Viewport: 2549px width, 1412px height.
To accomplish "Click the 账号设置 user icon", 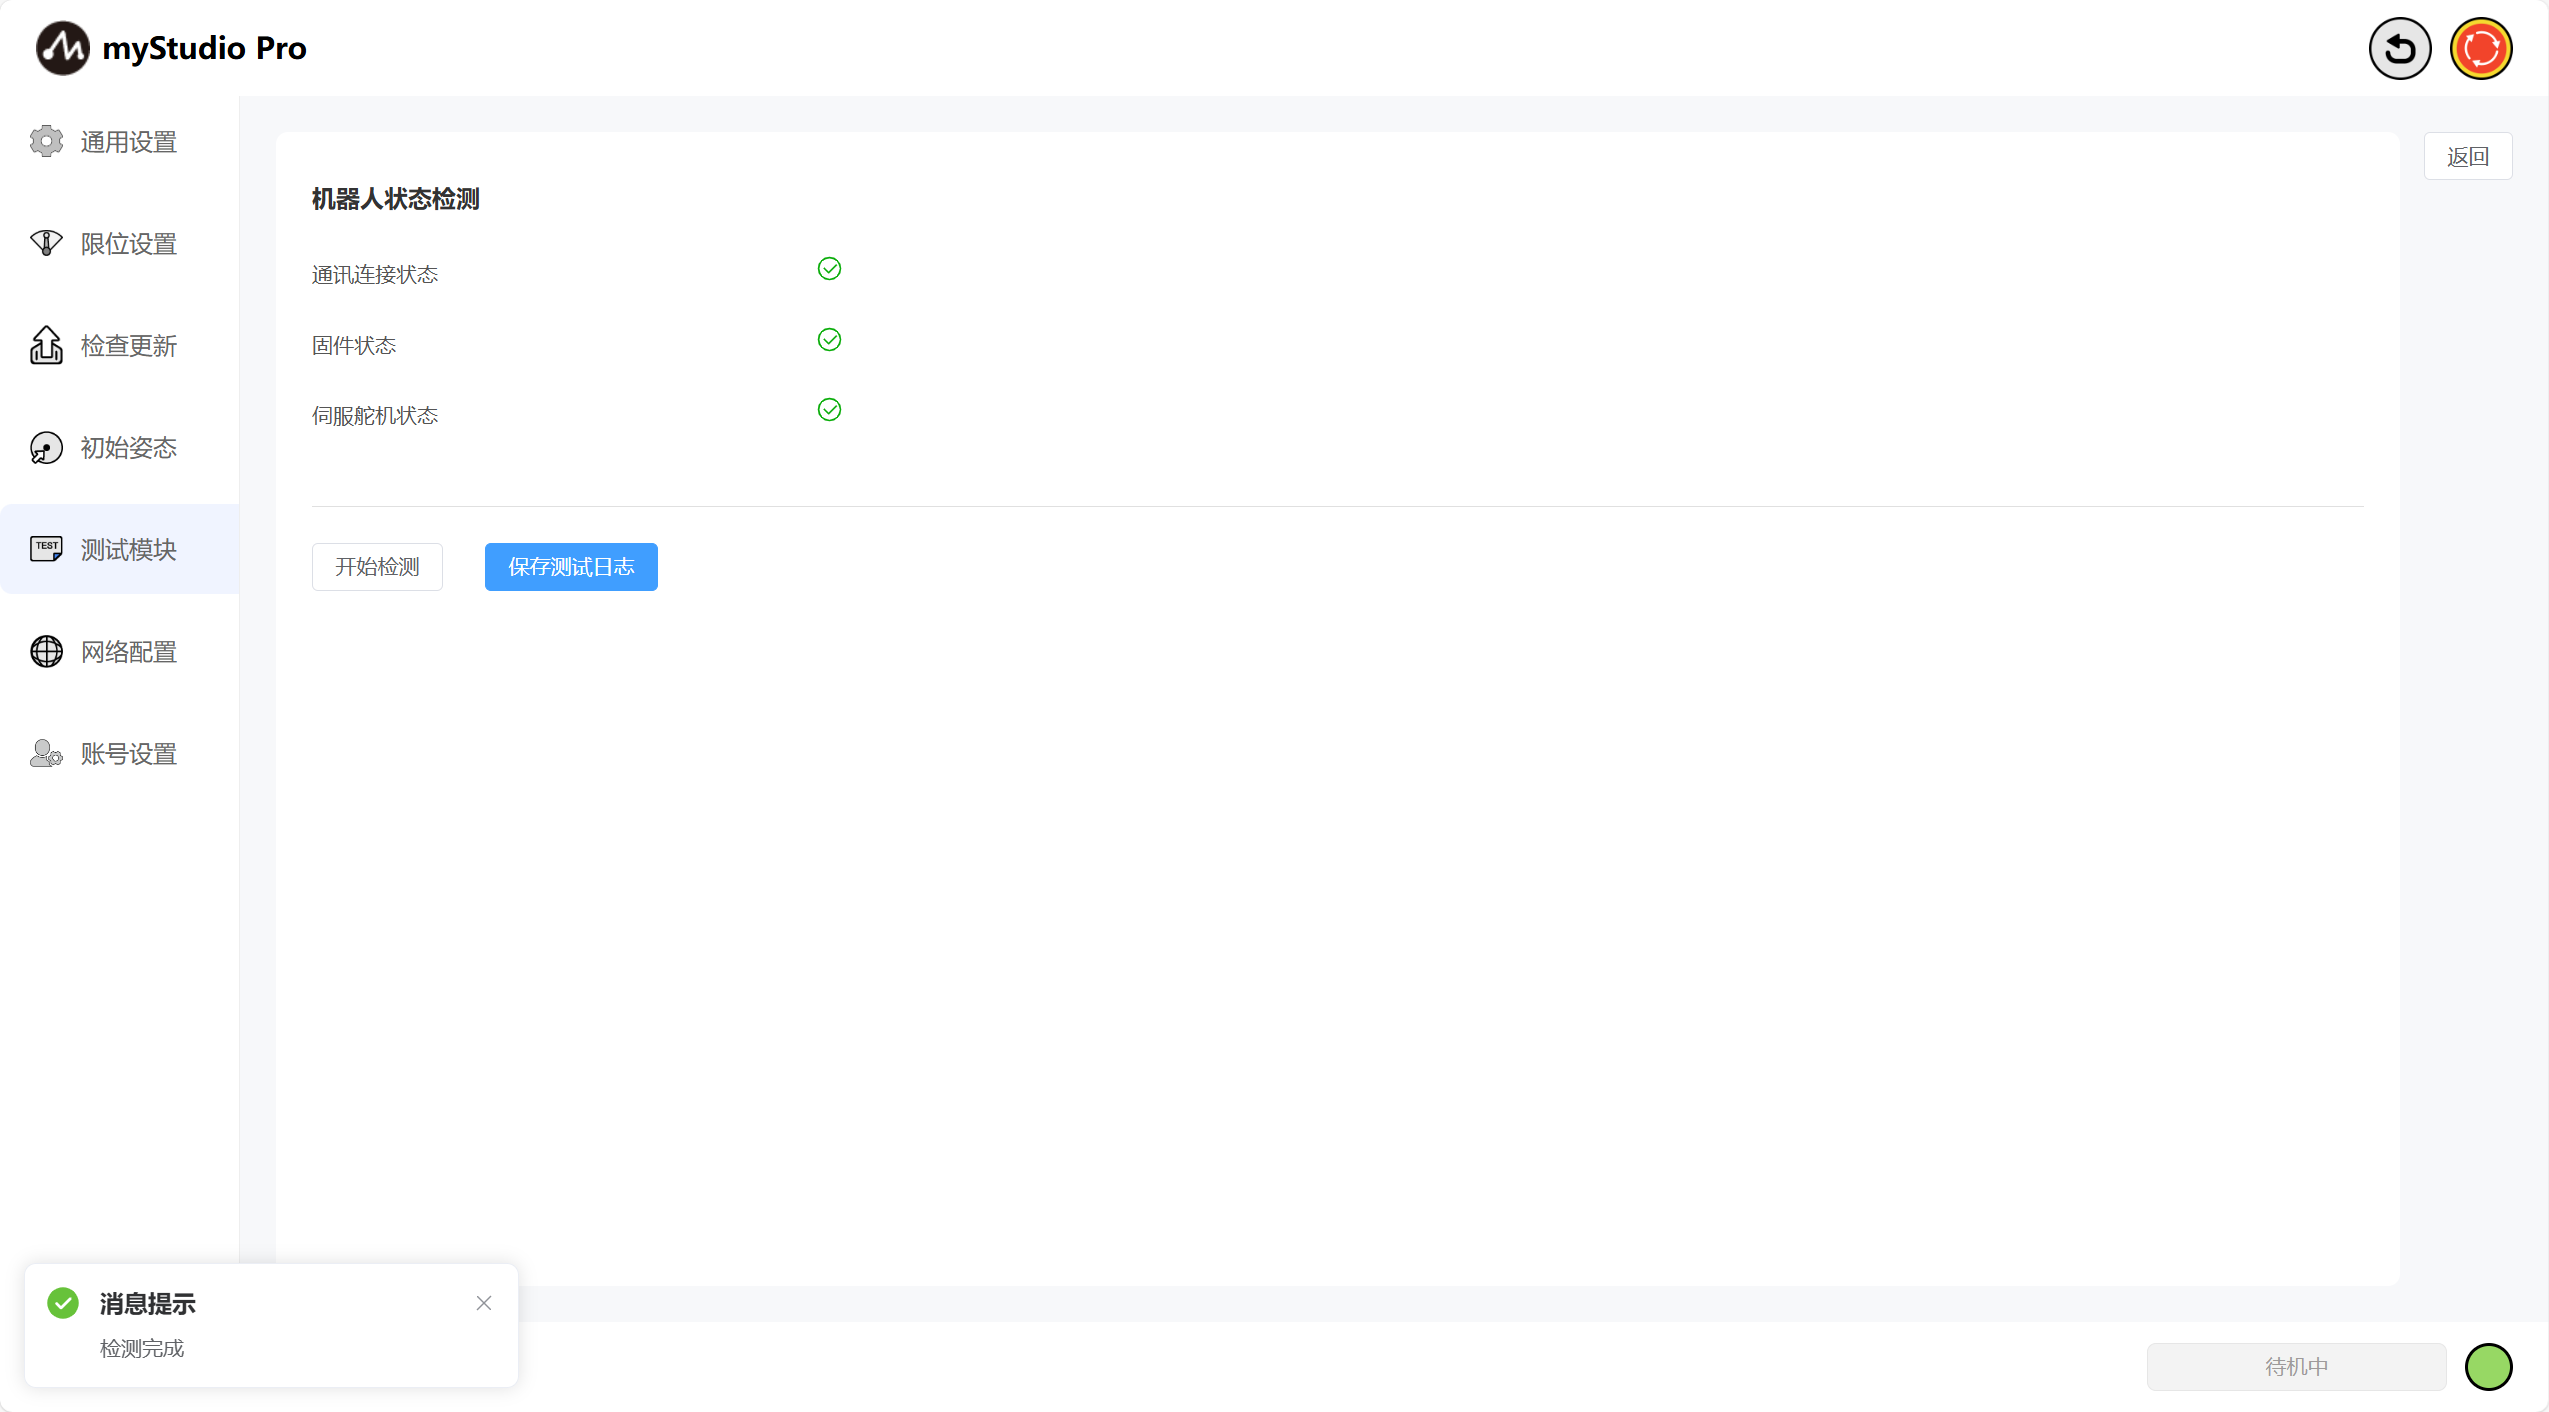I will pyautogui.click(x=46, y=754).
